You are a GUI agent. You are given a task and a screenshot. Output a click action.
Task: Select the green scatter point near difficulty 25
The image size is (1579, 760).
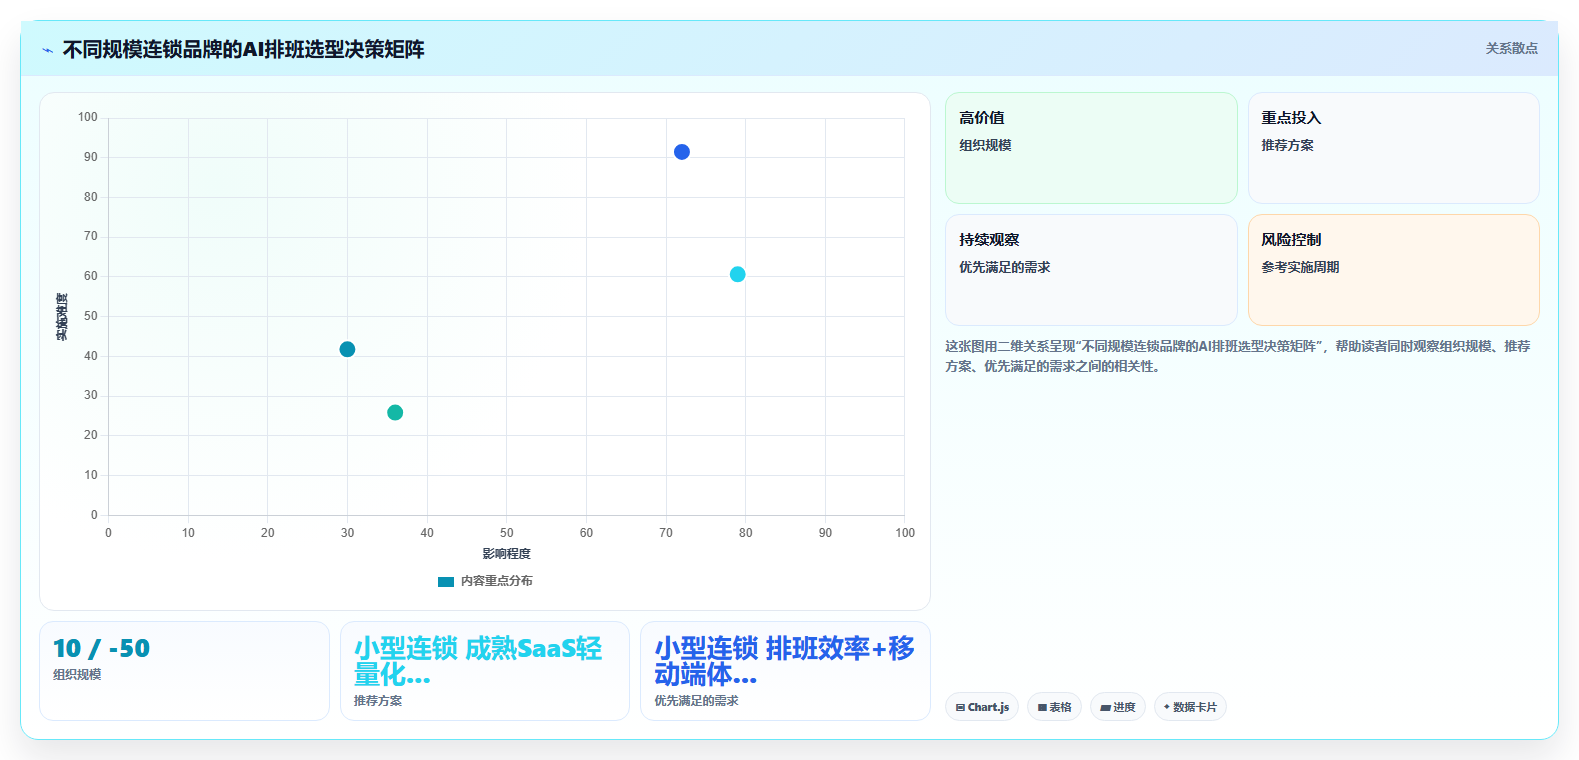pos(395,412)
